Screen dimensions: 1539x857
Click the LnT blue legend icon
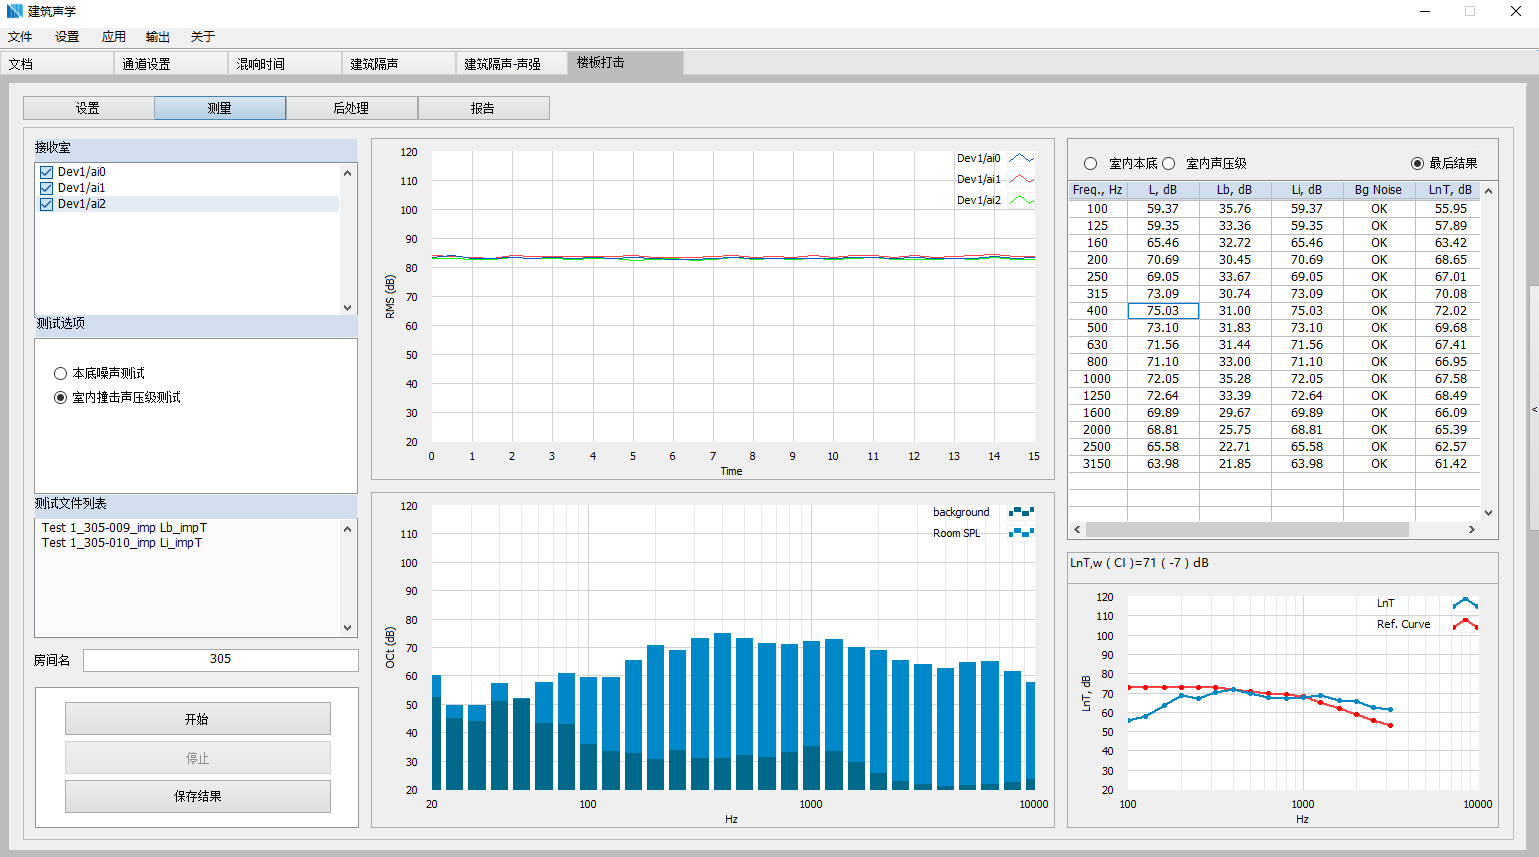pyautogui.click(x=1465, y=603)
